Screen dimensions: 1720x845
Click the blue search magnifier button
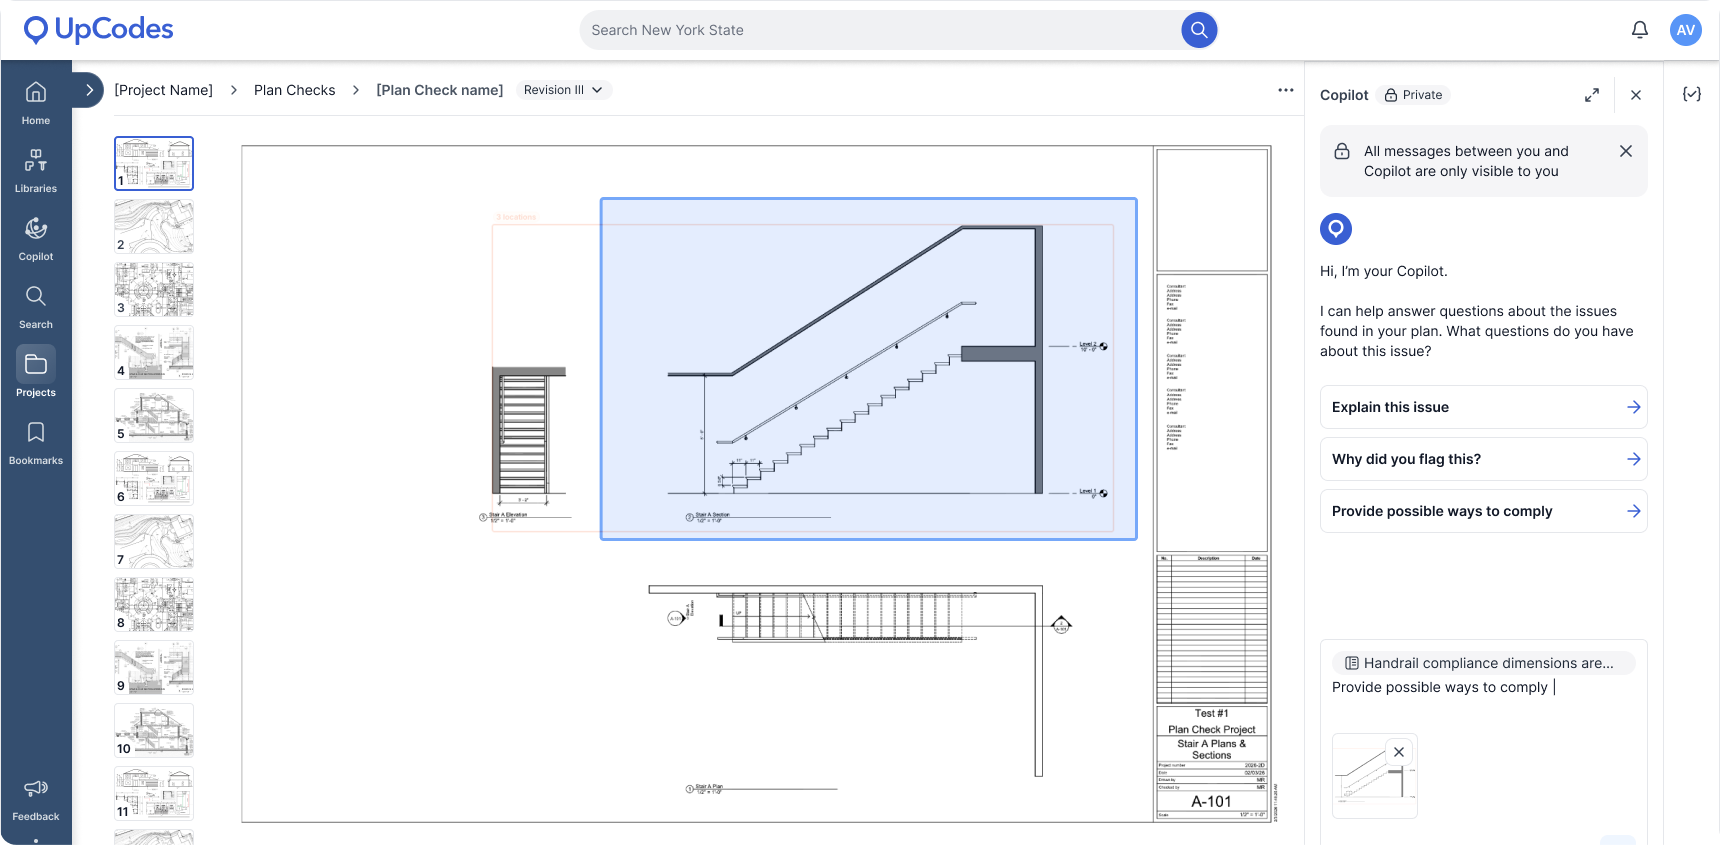point(1199,30)
